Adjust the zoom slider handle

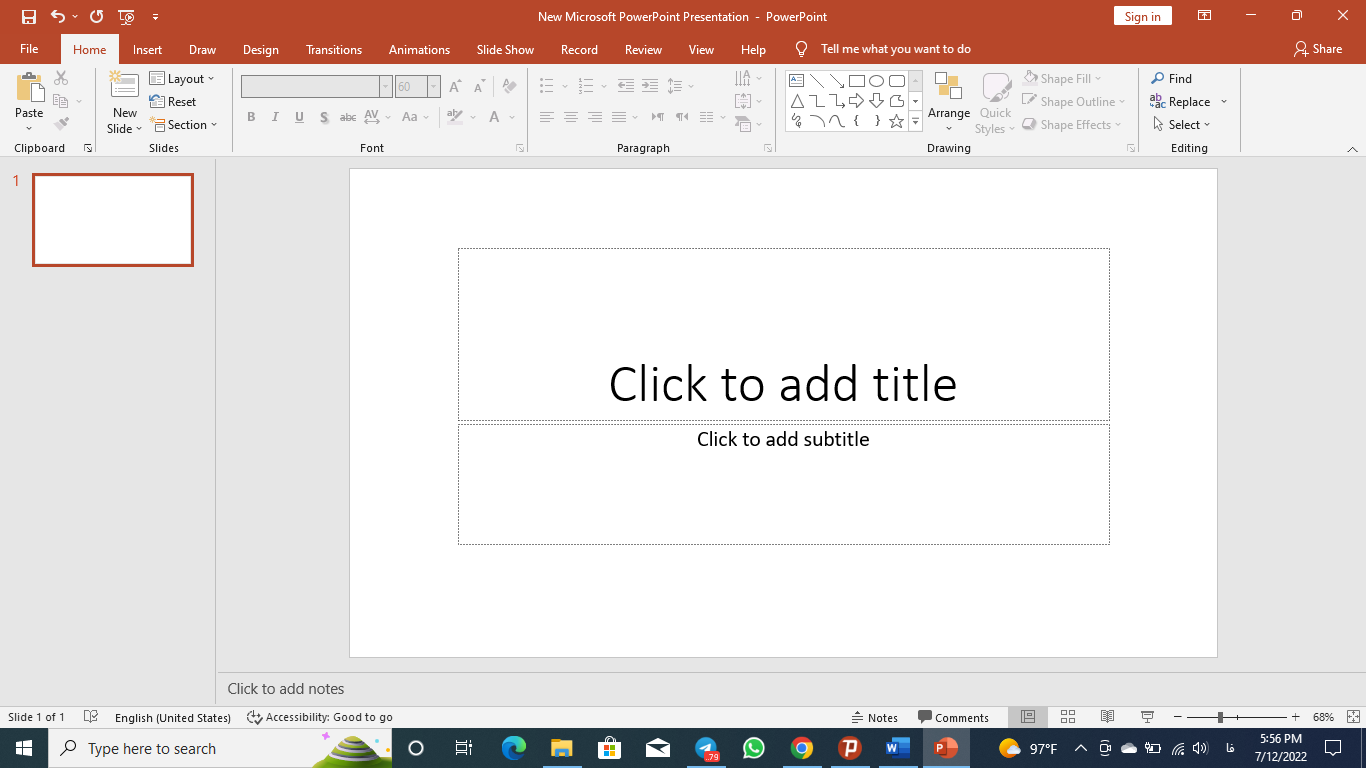click(1220, 717)
